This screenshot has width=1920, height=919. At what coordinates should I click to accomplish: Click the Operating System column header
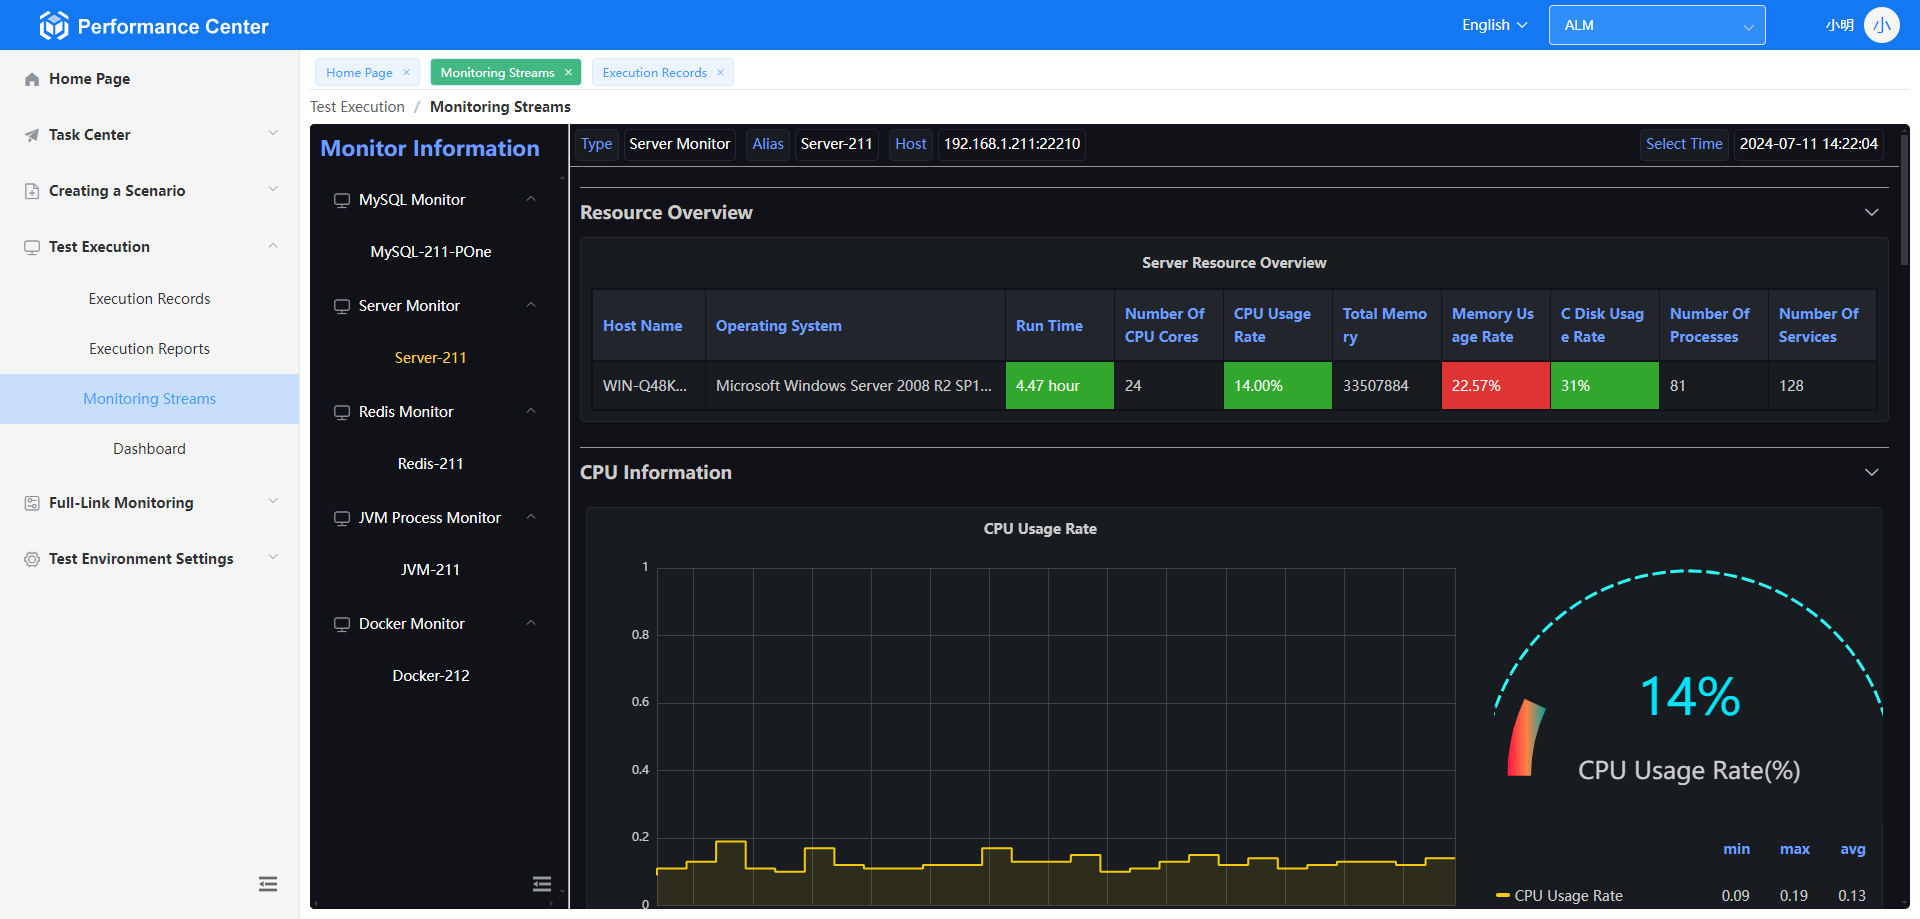pyautogui.click(x=855, y=326)
